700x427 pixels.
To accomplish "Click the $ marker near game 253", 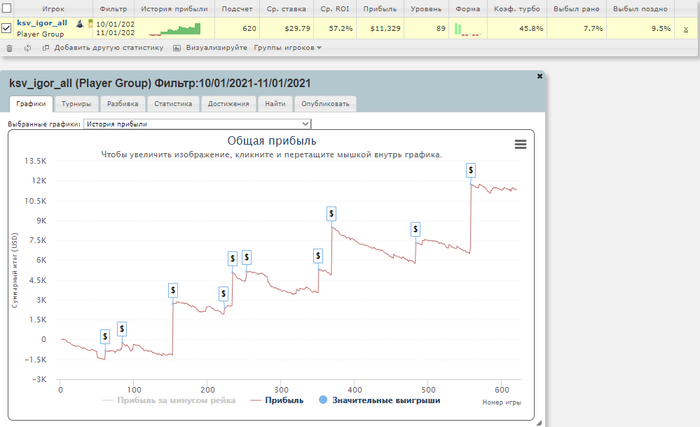I will tap(246, 257).
